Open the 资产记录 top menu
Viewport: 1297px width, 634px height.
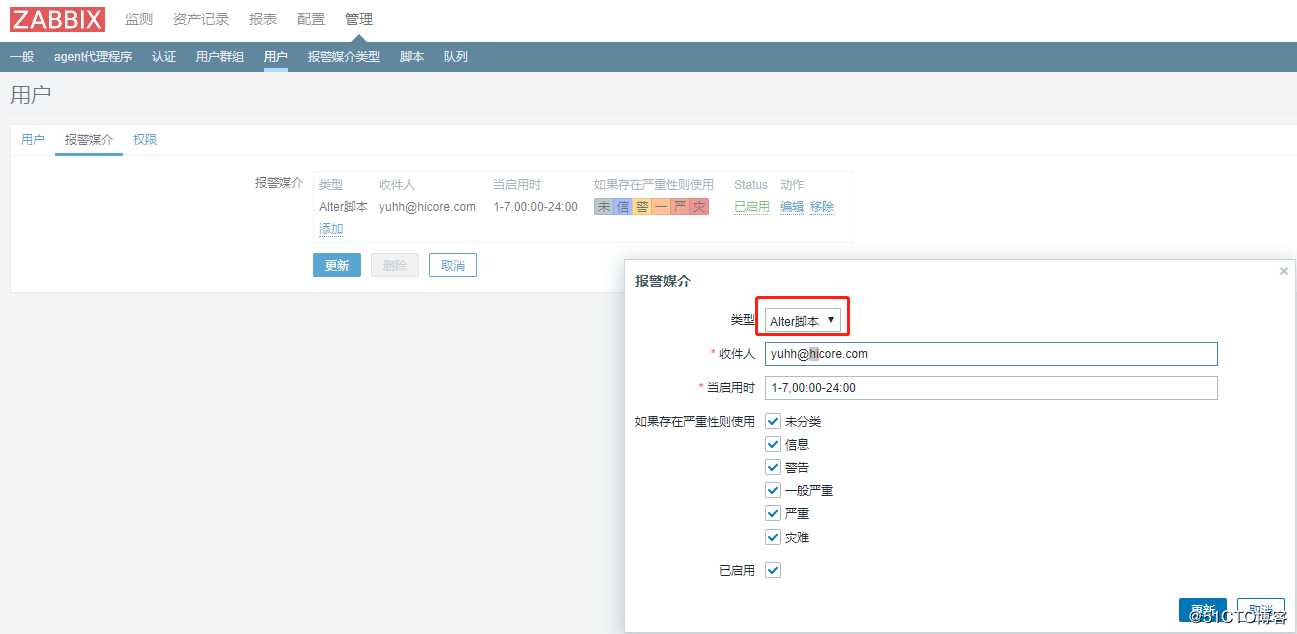coord(201,19)
